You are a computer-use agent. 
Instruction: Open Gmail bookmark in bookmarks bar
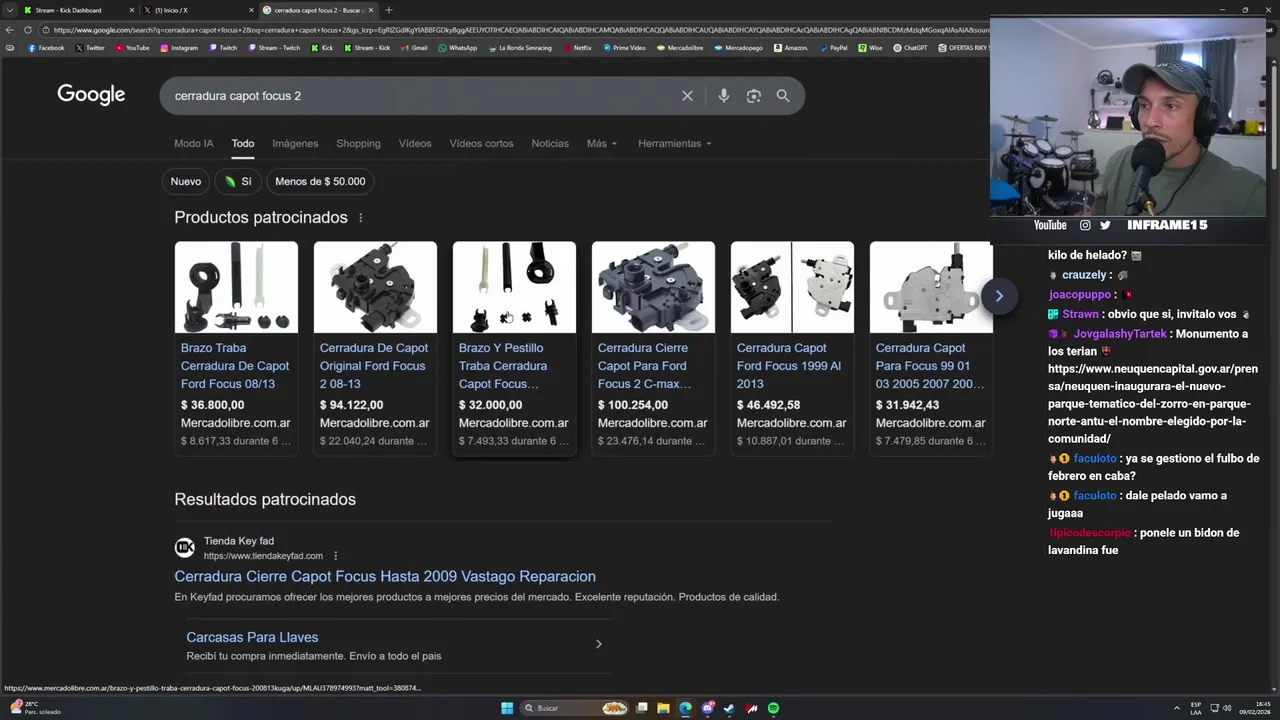414,48
